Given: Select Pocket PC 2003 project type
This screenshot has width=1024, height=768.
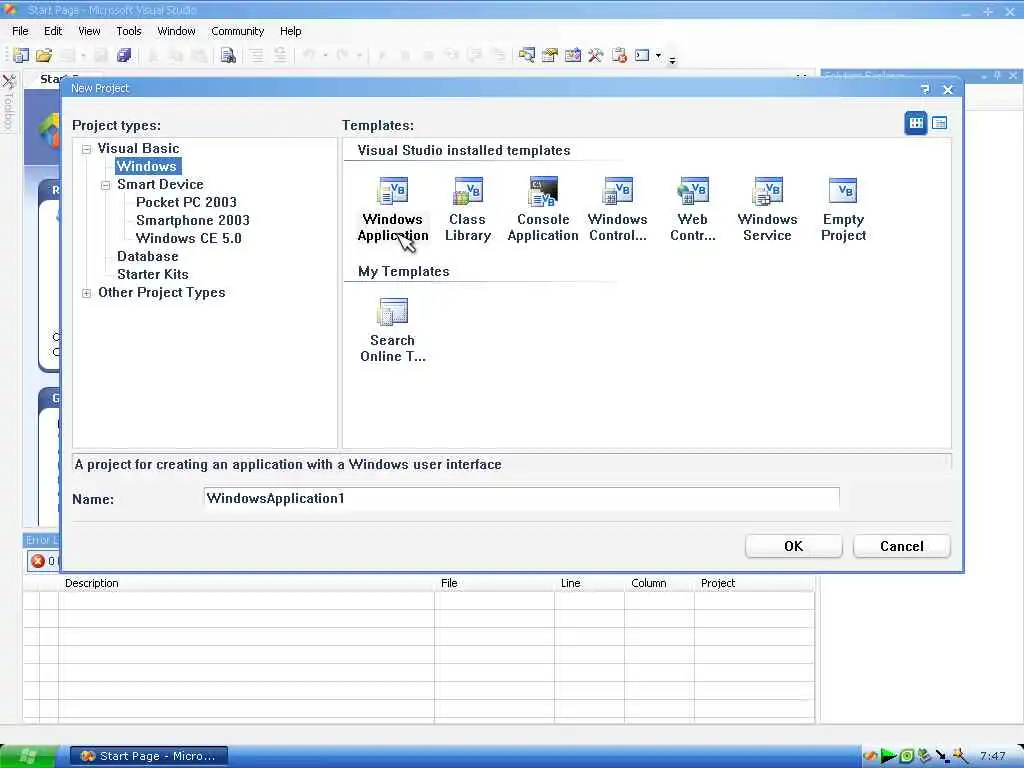Looking at the screenshot, I should (x=186, y=202).
